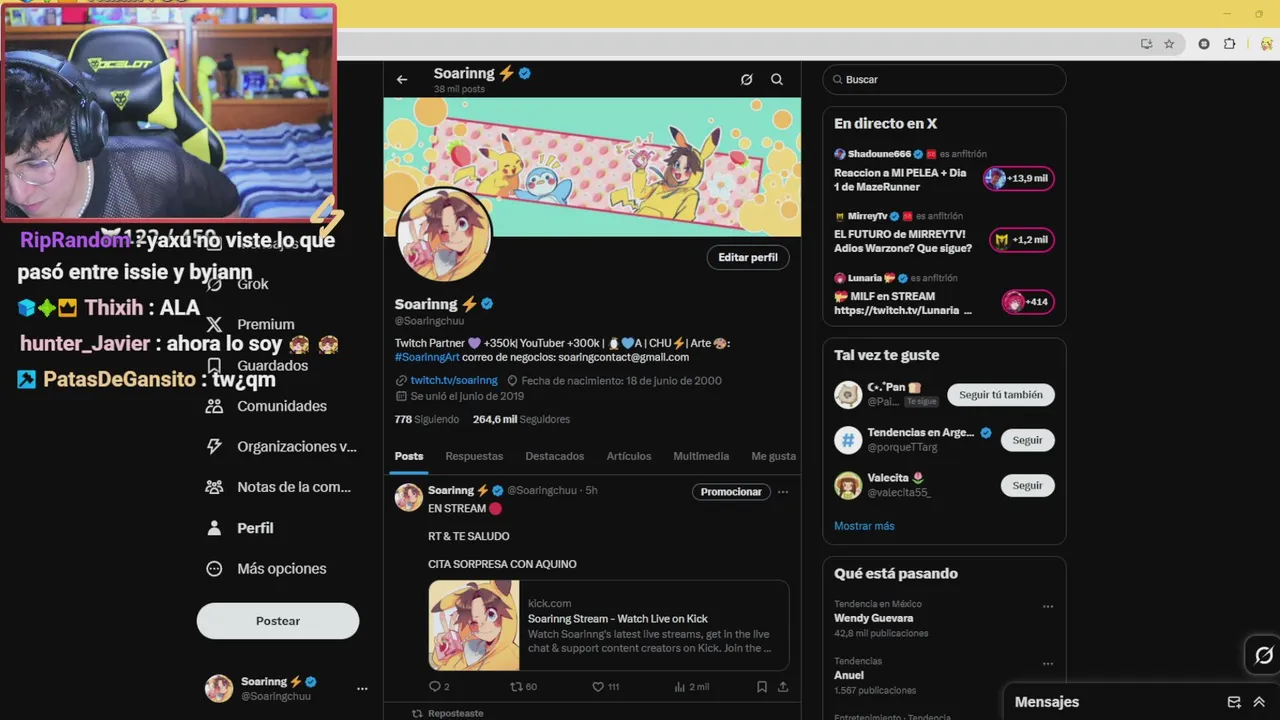Open the Wendy Guevara trending topic
This screenshot has height=720, width=1280.
(874, 618)
